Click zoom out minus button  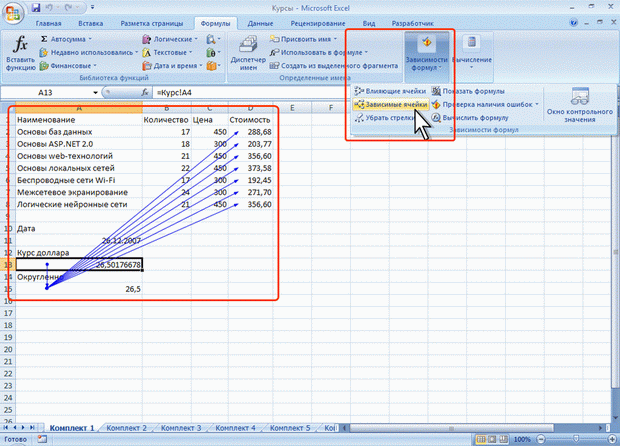coord(541,439)
